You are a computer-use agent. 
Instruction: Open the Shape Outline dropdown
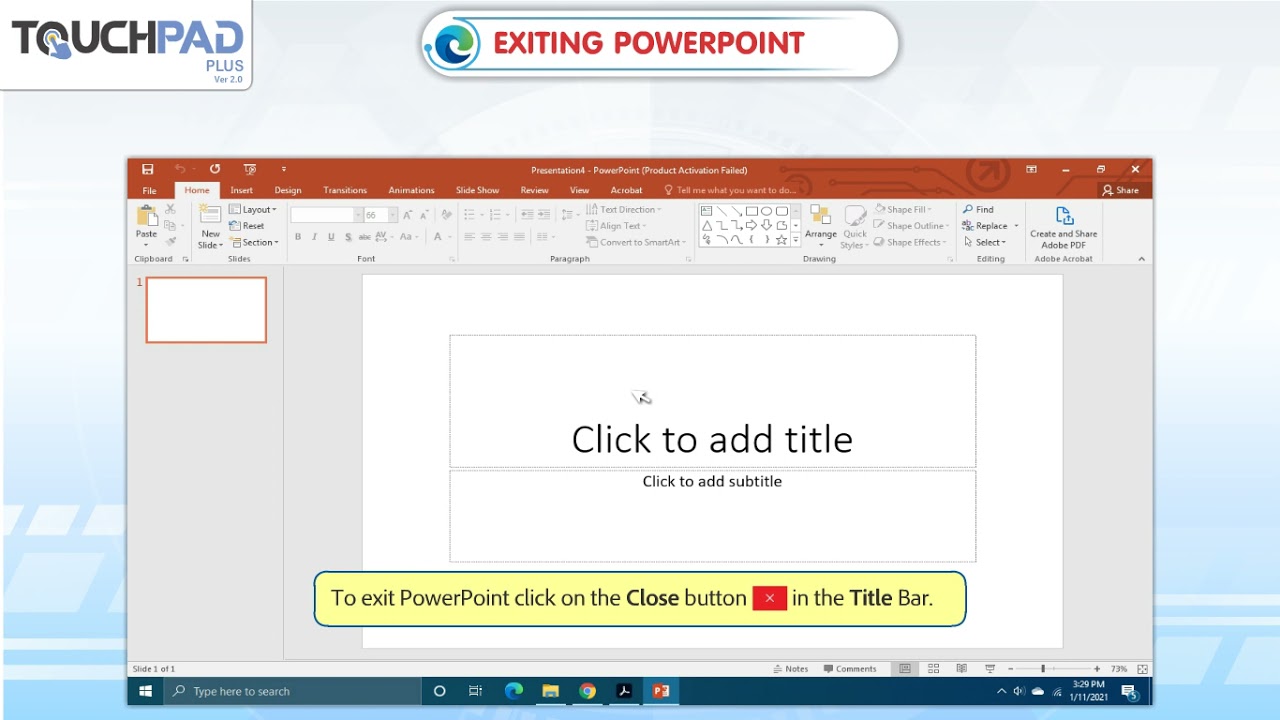click(911, 226)
